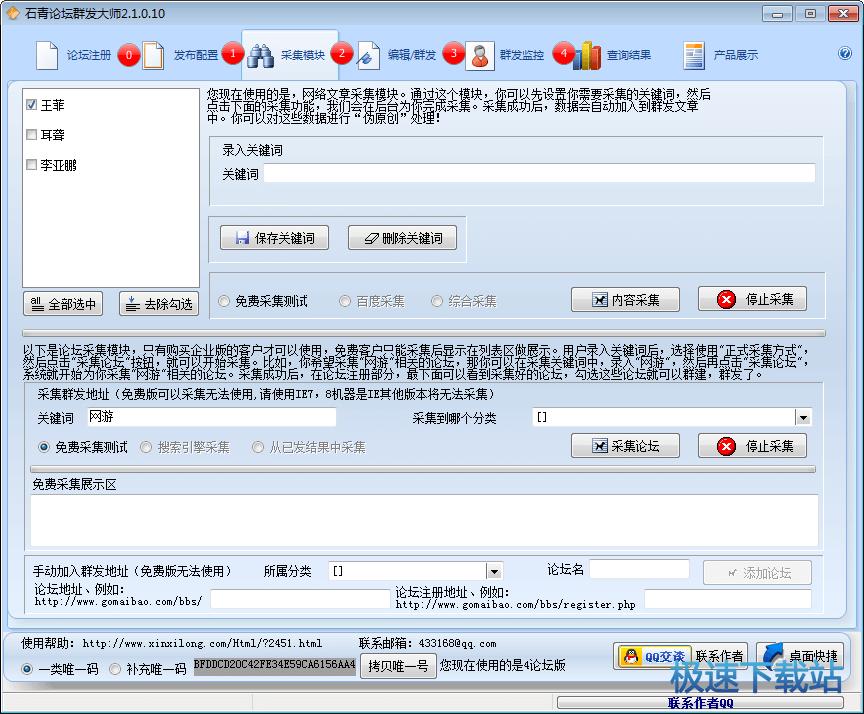This screenshot has width=864, height=714.
Task: Check the 耳蓉 keyword checkbox
Action: 32,135
